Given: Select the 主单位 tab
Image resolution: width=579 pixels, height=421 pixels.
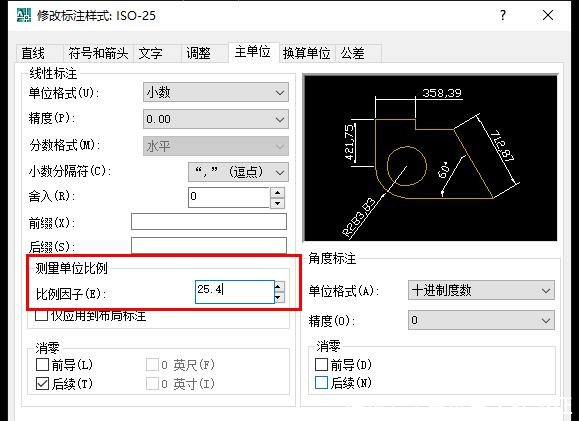Looking at the screenshot, I should 253,52.
